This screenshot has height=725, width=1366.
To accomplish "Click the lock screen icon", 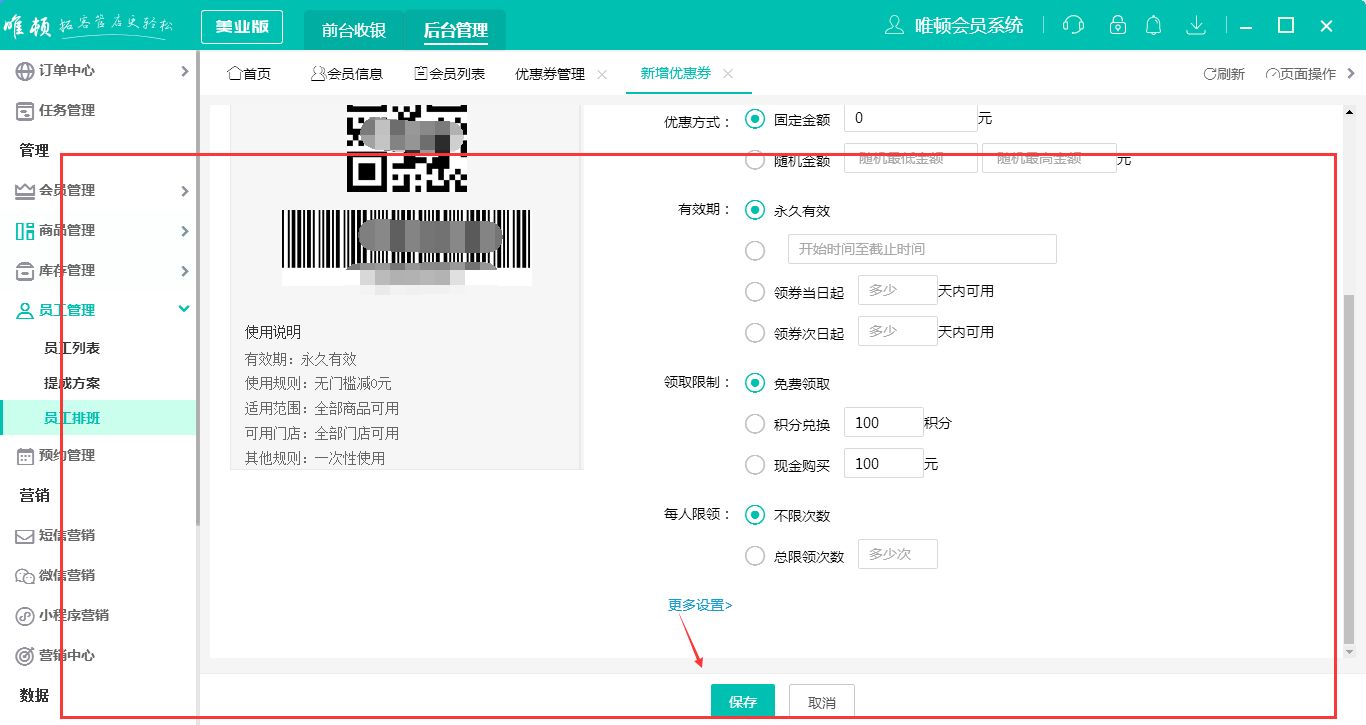I will tap(1118, 26).
